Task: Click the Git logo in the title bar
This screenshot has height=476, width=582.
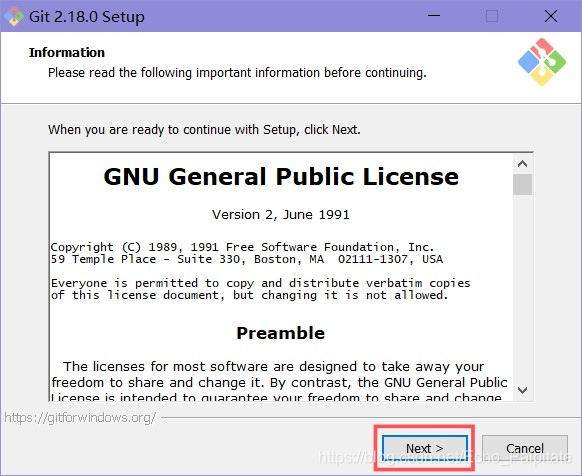Action: coord(14,16)
